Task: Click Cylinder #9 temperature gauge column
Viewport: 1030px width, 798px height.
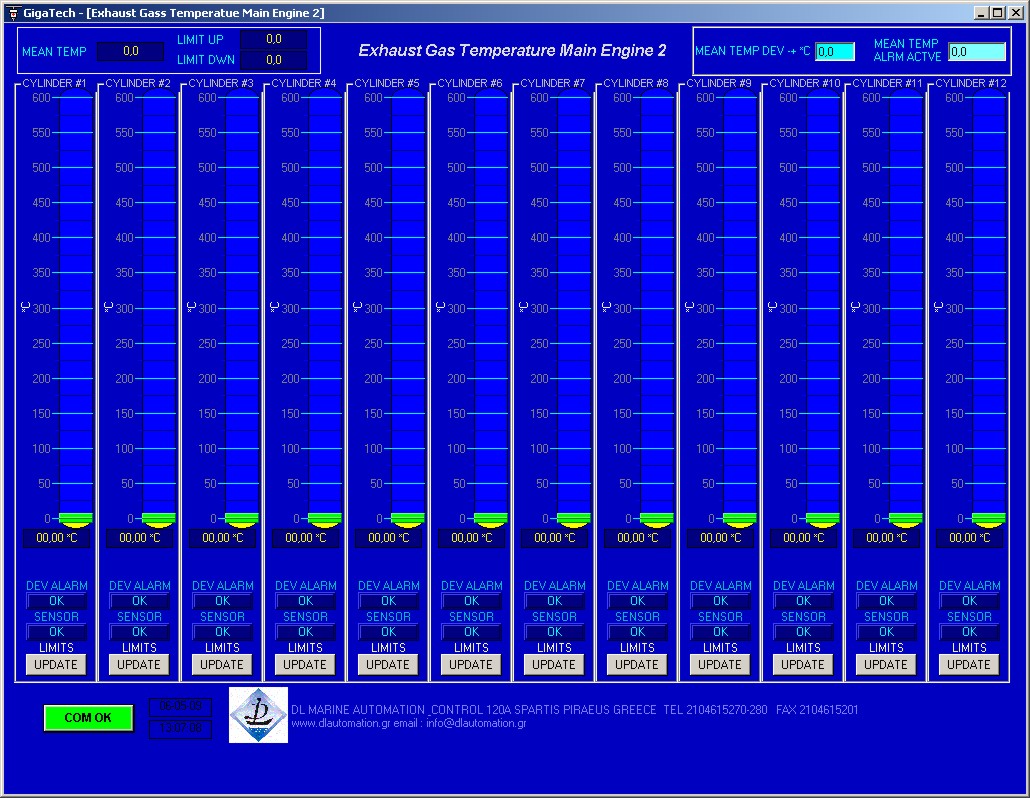Action: click(740, 300)
